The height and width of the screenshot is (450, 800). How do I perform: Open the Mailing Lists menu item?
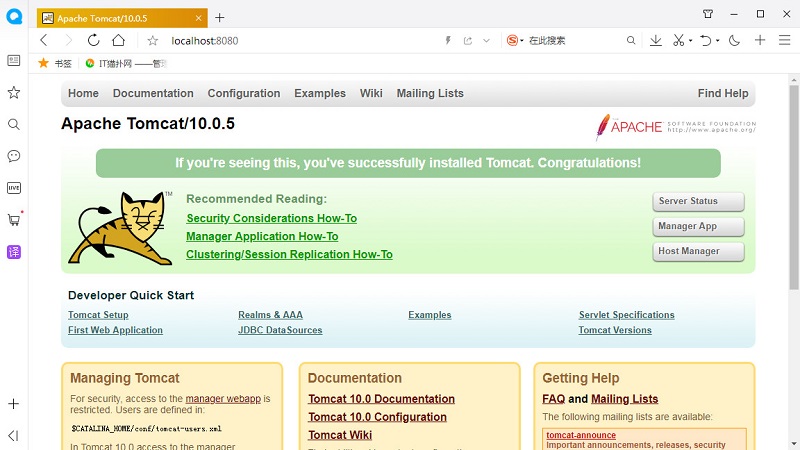tap(430, 93)
